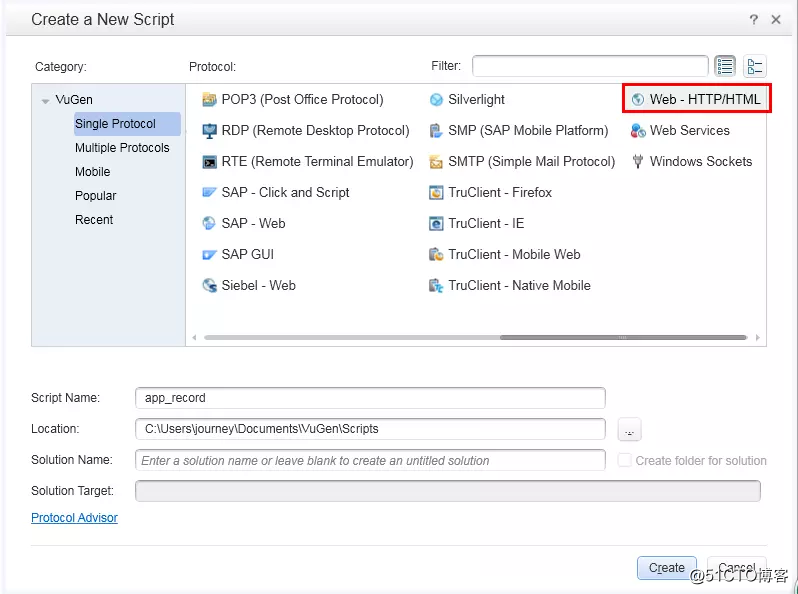Image resolution: width=798 pixels, height=594 pixels.
Task: Click the Location path field
Action: (370, 429)
